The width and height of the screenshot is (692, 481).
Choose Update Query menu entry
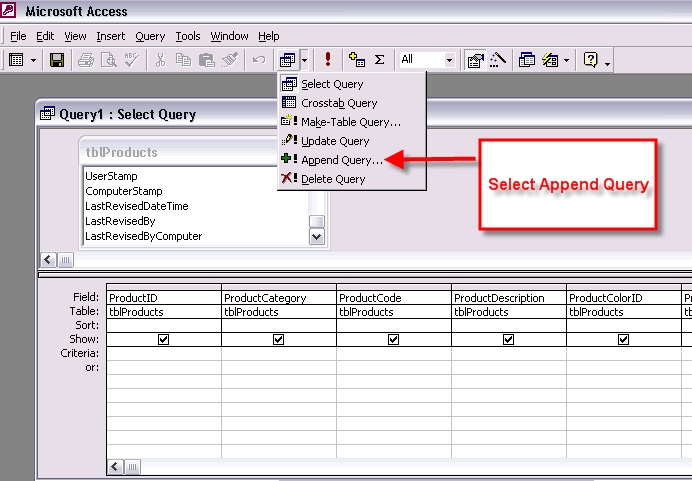351,141
